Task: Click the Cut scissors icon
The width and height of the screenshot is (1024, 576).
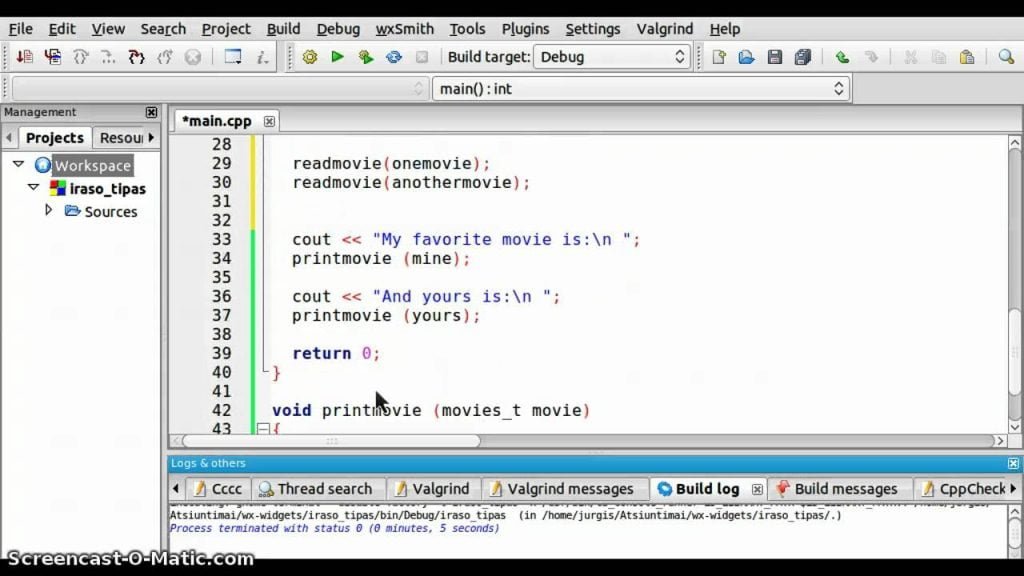Action: click(x=910, y=57)
